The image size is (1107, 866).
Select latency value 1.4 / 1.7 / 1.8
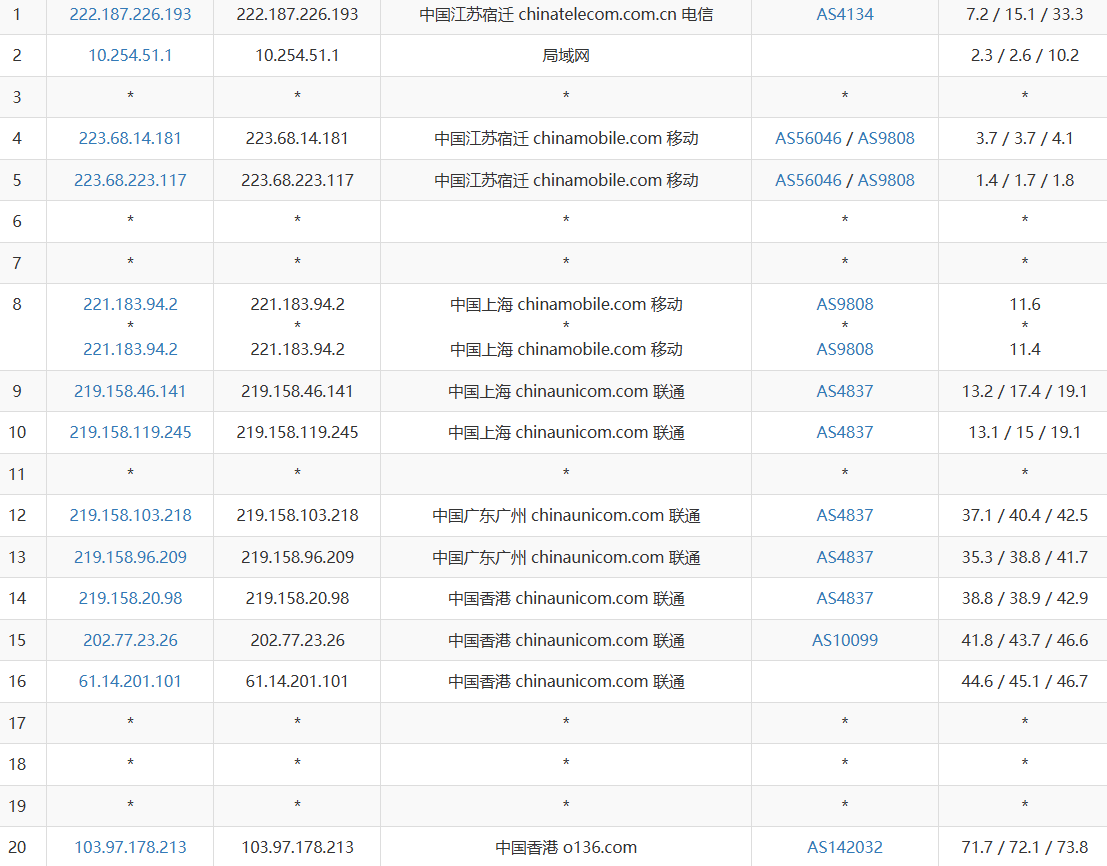(1024, 180)
